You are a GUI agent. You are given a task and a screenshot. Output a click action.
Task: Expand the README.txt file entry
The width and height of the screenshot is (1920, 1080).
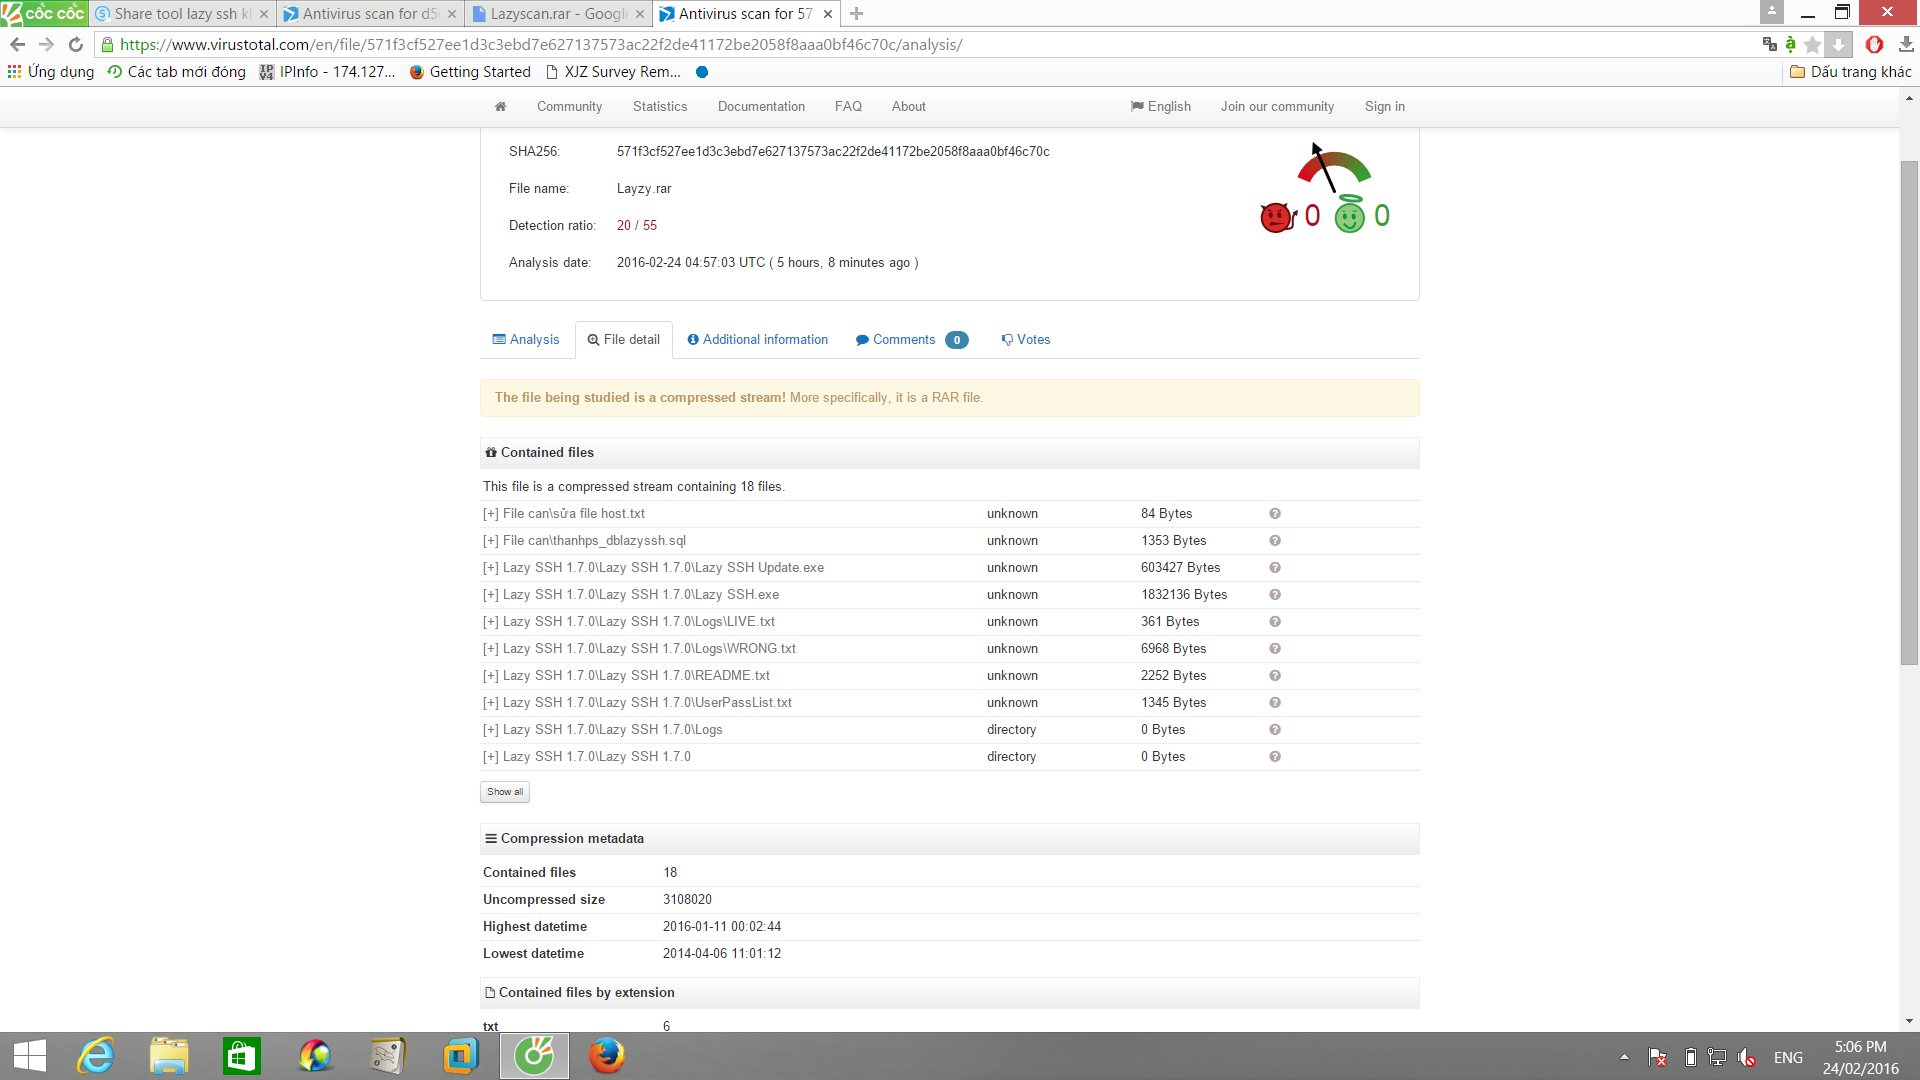pyautogui.click(x=490, y=675)
